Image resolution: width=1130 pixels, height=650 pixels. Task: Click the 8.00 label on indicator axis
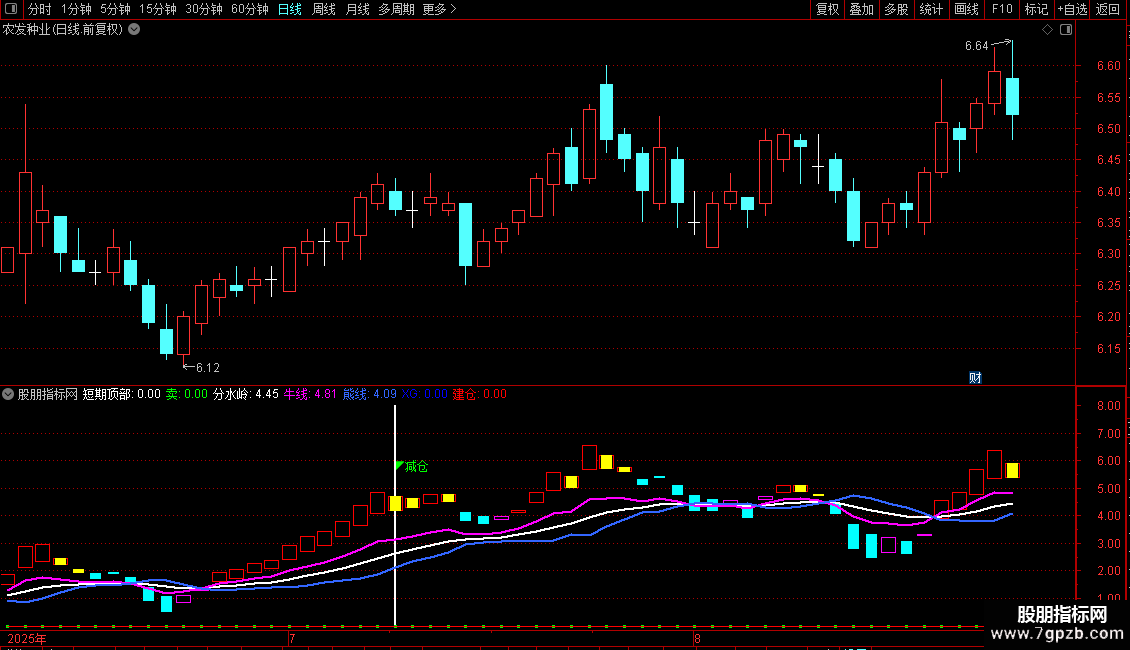point(1108,406)
